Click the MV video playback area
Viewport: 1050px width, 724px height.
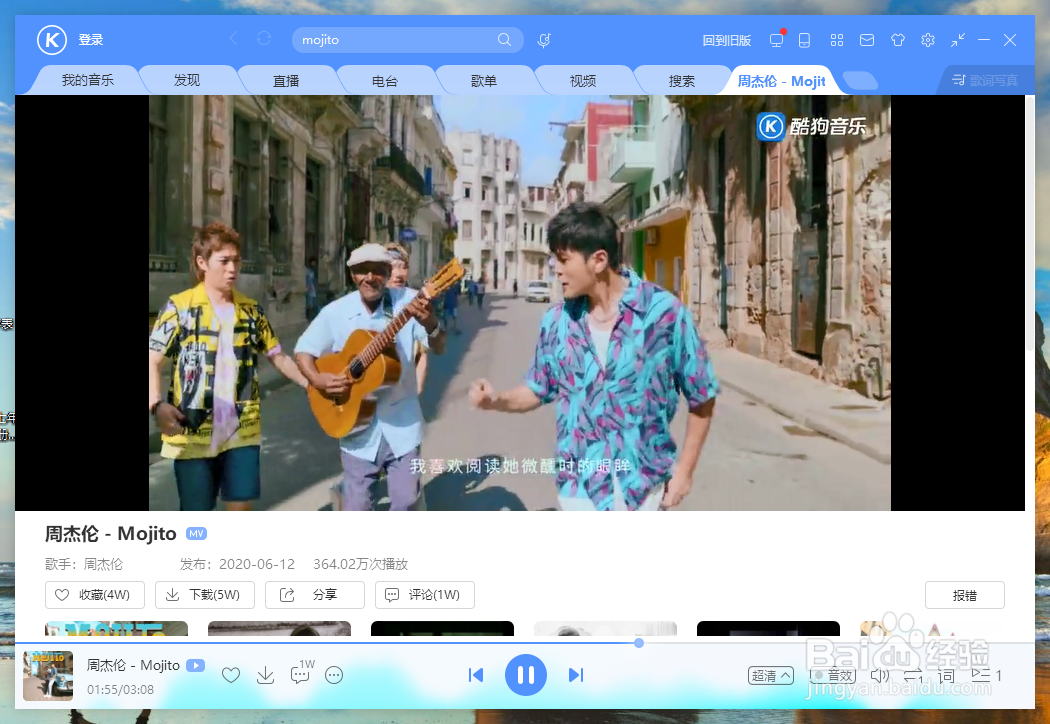[520, 303]
